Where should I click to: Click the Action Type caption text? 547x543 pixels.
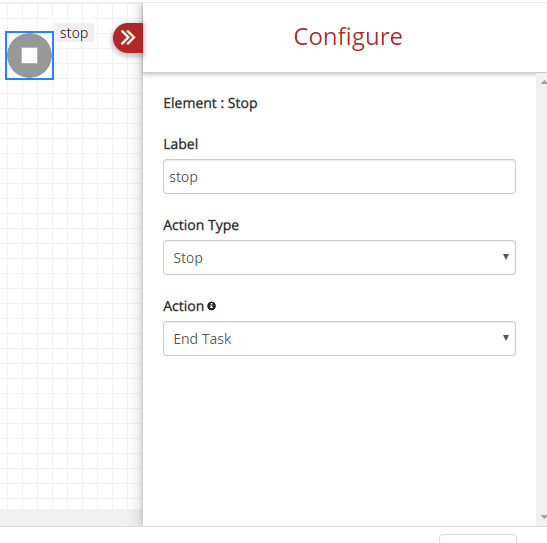201,225
